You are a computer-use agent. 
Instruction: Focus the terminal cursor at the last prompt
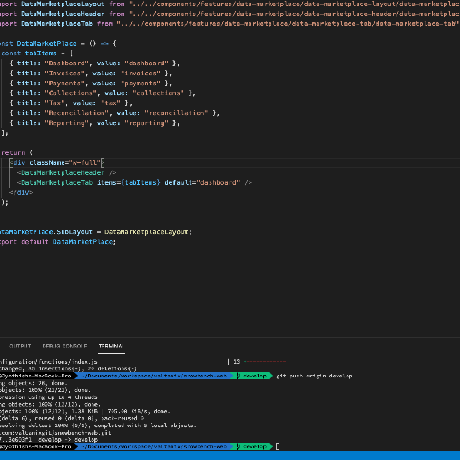tap(277, 446)
